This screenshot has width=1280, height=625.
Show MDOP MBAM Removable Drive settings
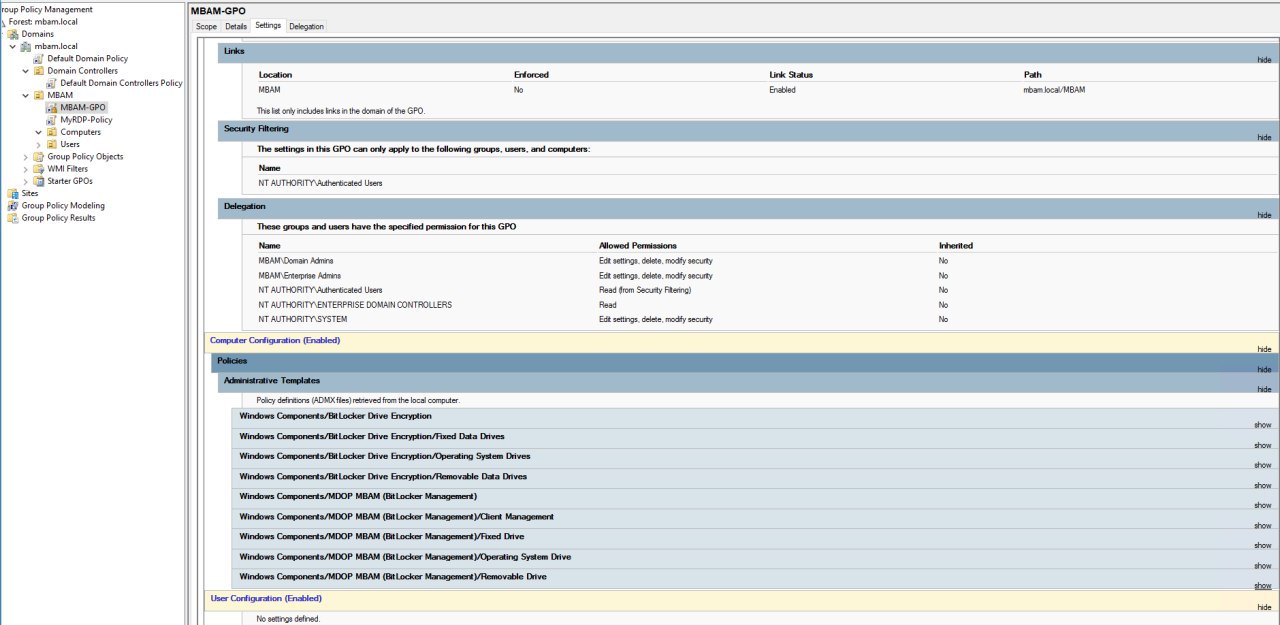[1263, 586]
